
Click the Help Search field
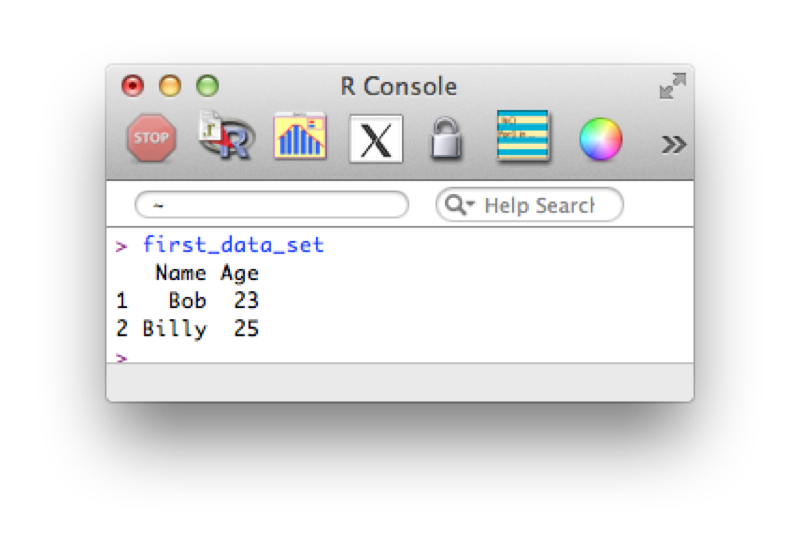530,205
